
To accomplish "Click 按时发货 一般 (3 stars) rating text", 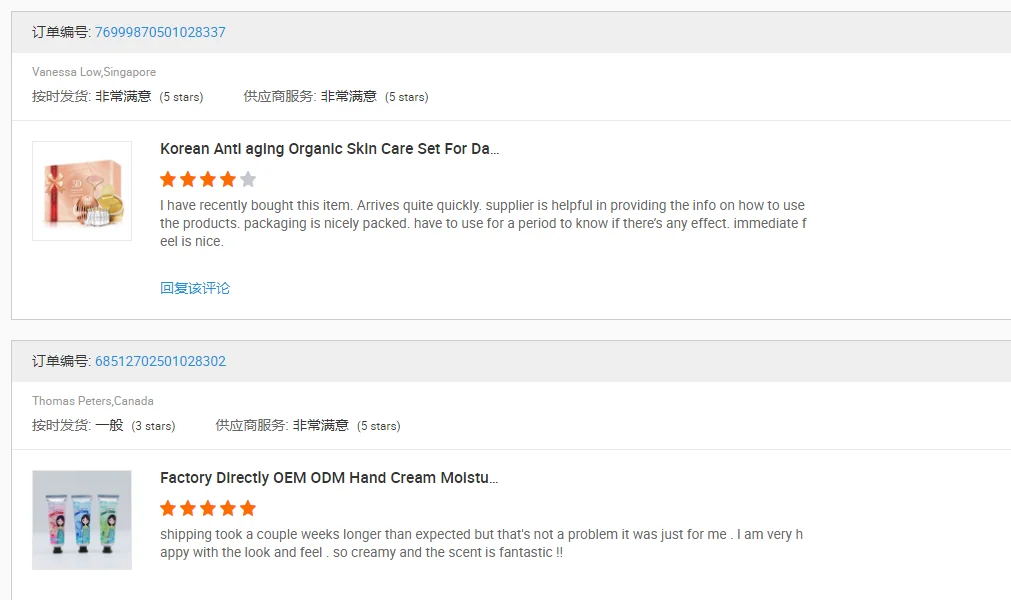I will coord(103,425).
